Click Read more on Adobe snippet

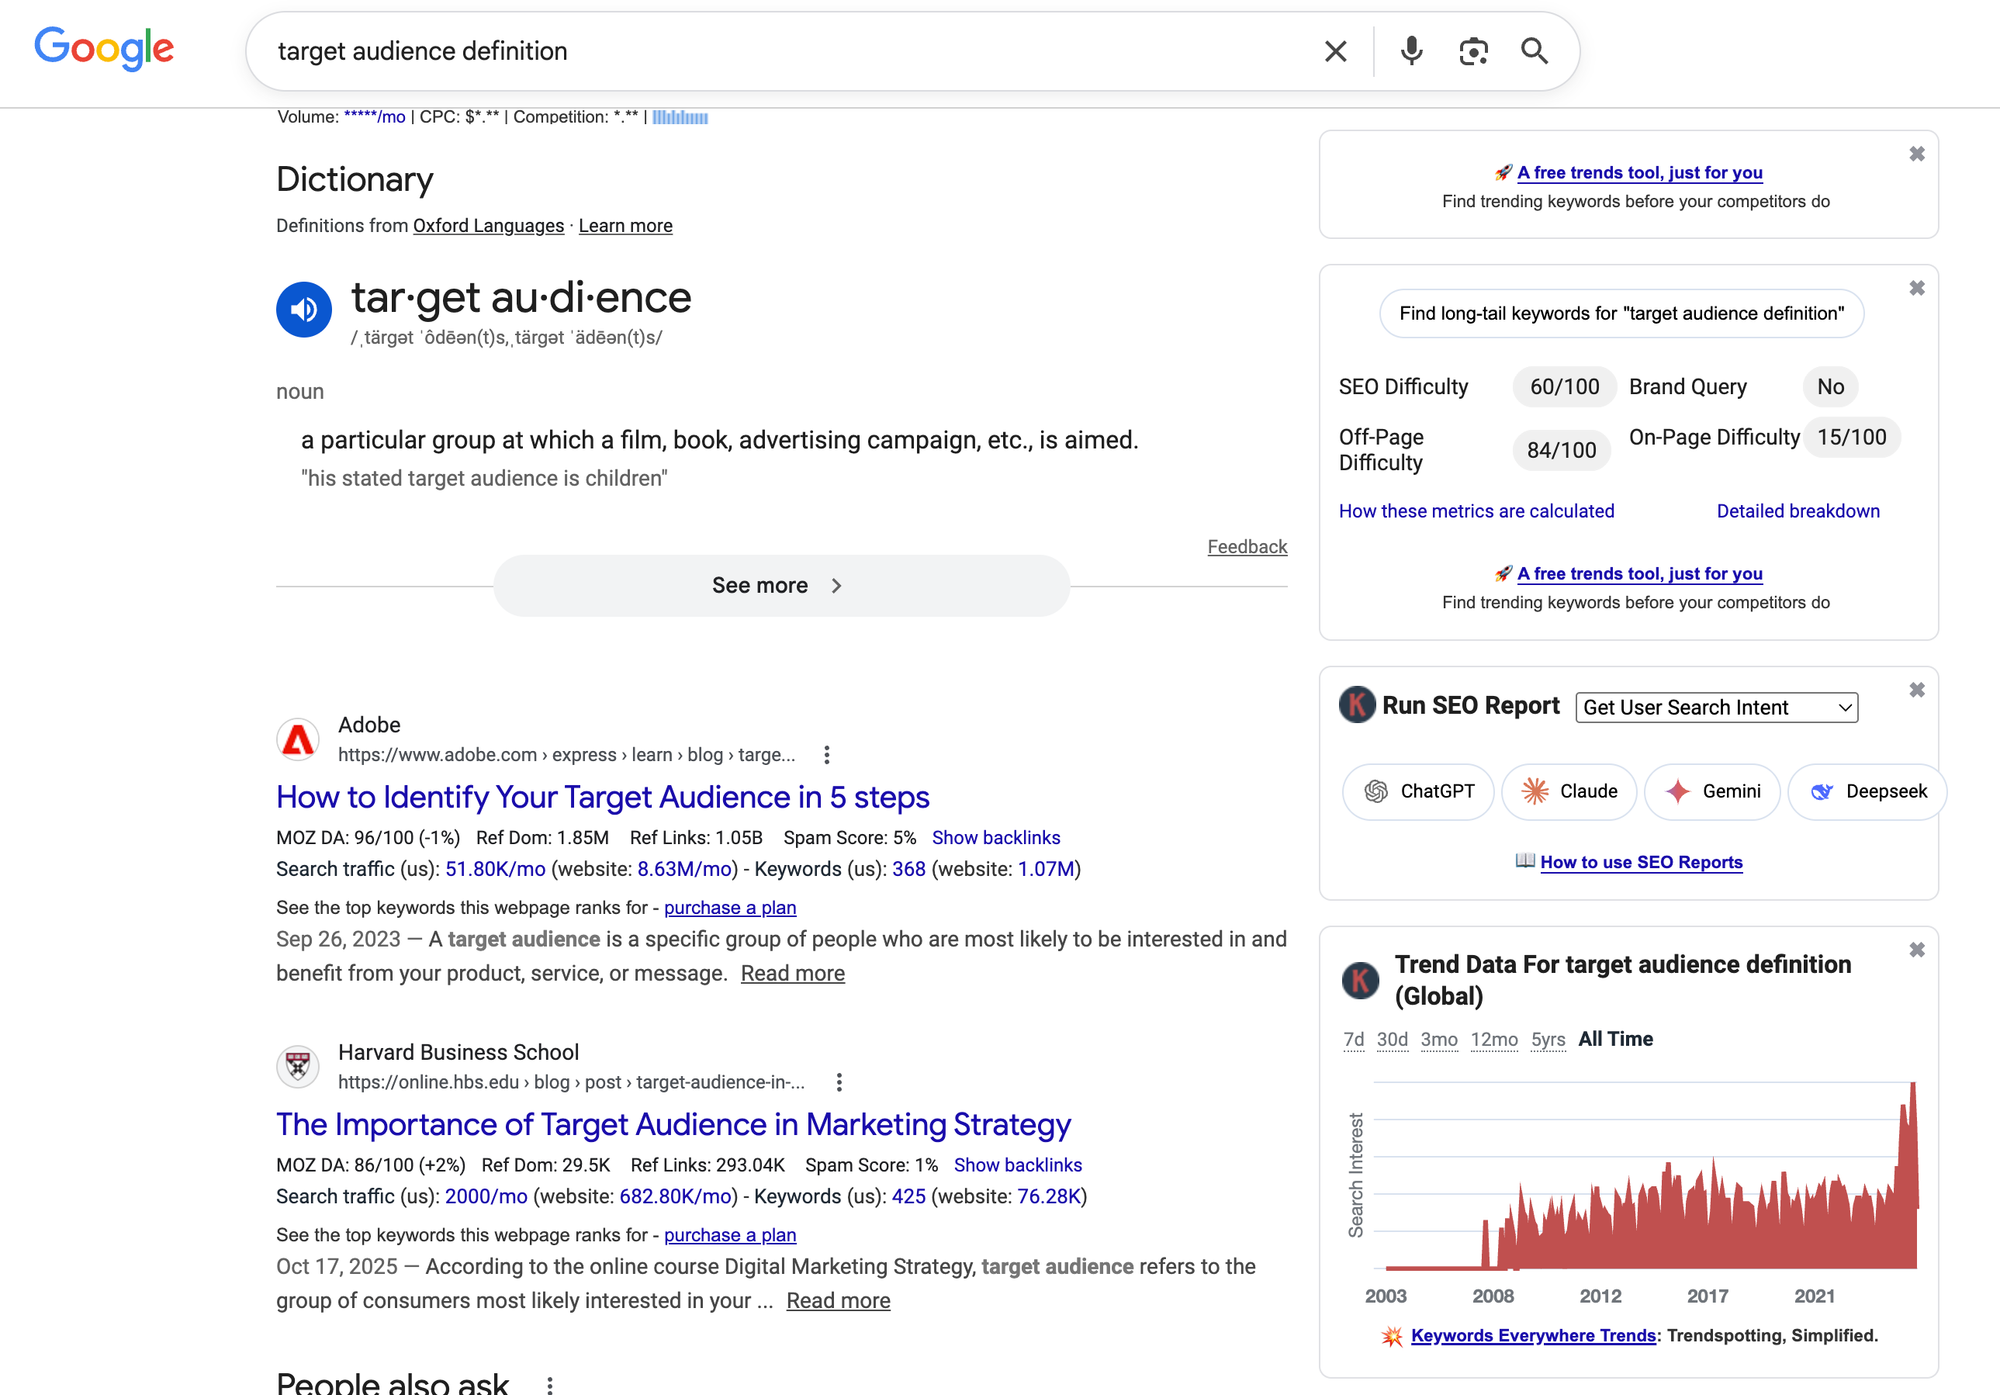coord(792,974)
